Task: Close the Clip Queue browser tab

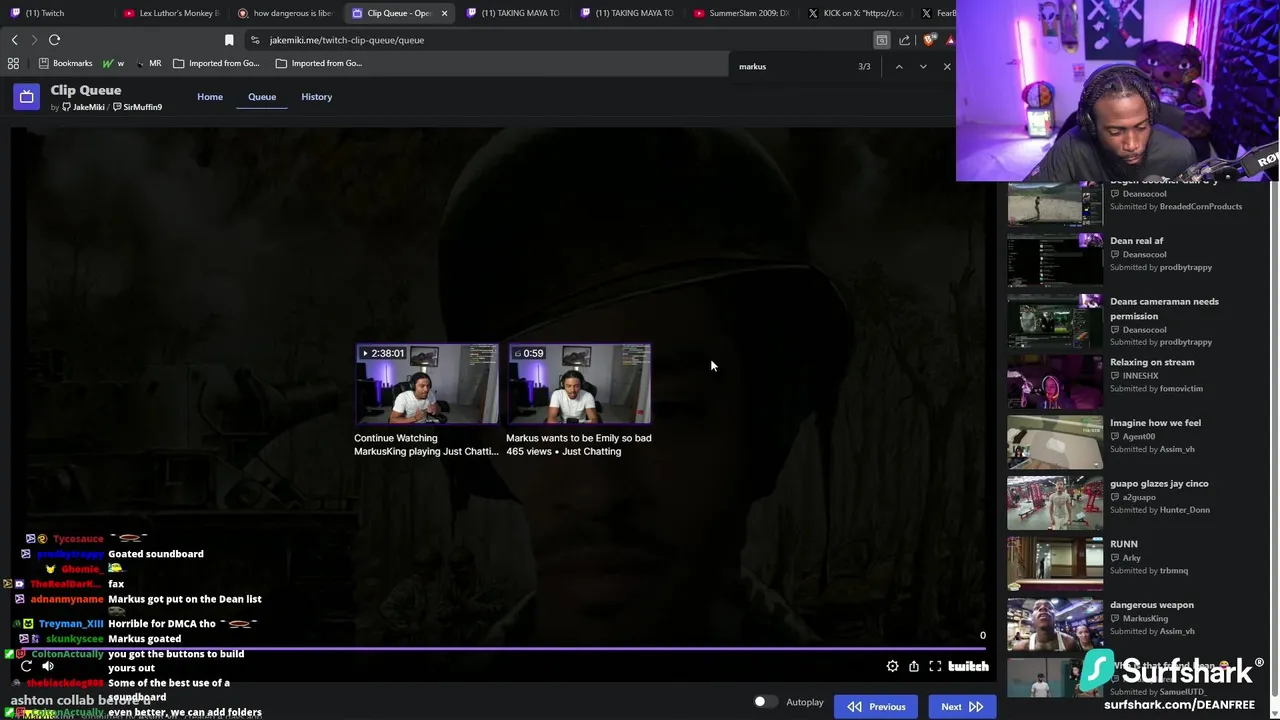Action: (x=444, y=13)
